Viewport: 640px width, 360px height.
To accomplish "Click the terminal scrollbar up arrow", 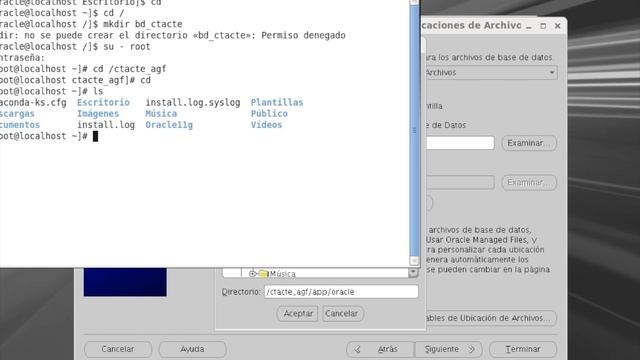I will pos(414,2).
